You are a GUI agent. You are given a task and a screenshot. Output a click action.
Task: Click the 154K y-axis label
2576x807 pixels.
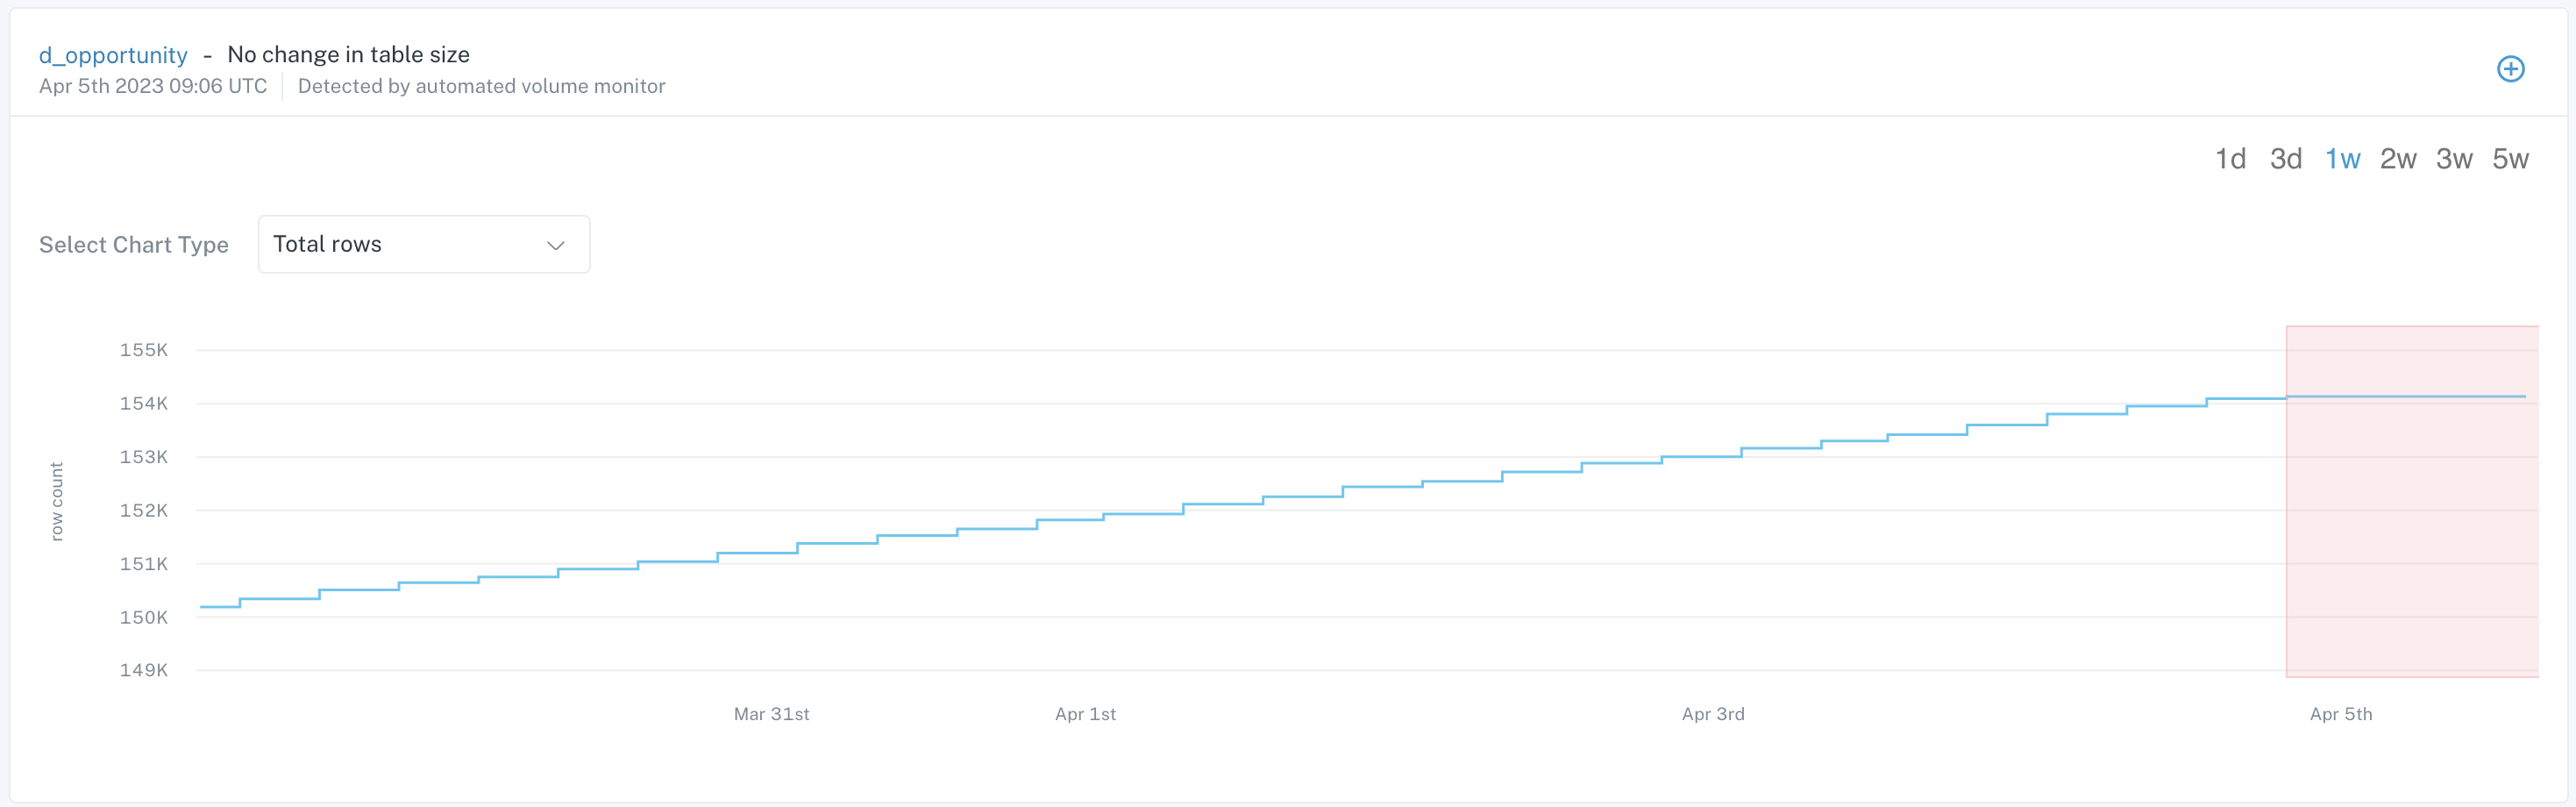coord(144,404)
